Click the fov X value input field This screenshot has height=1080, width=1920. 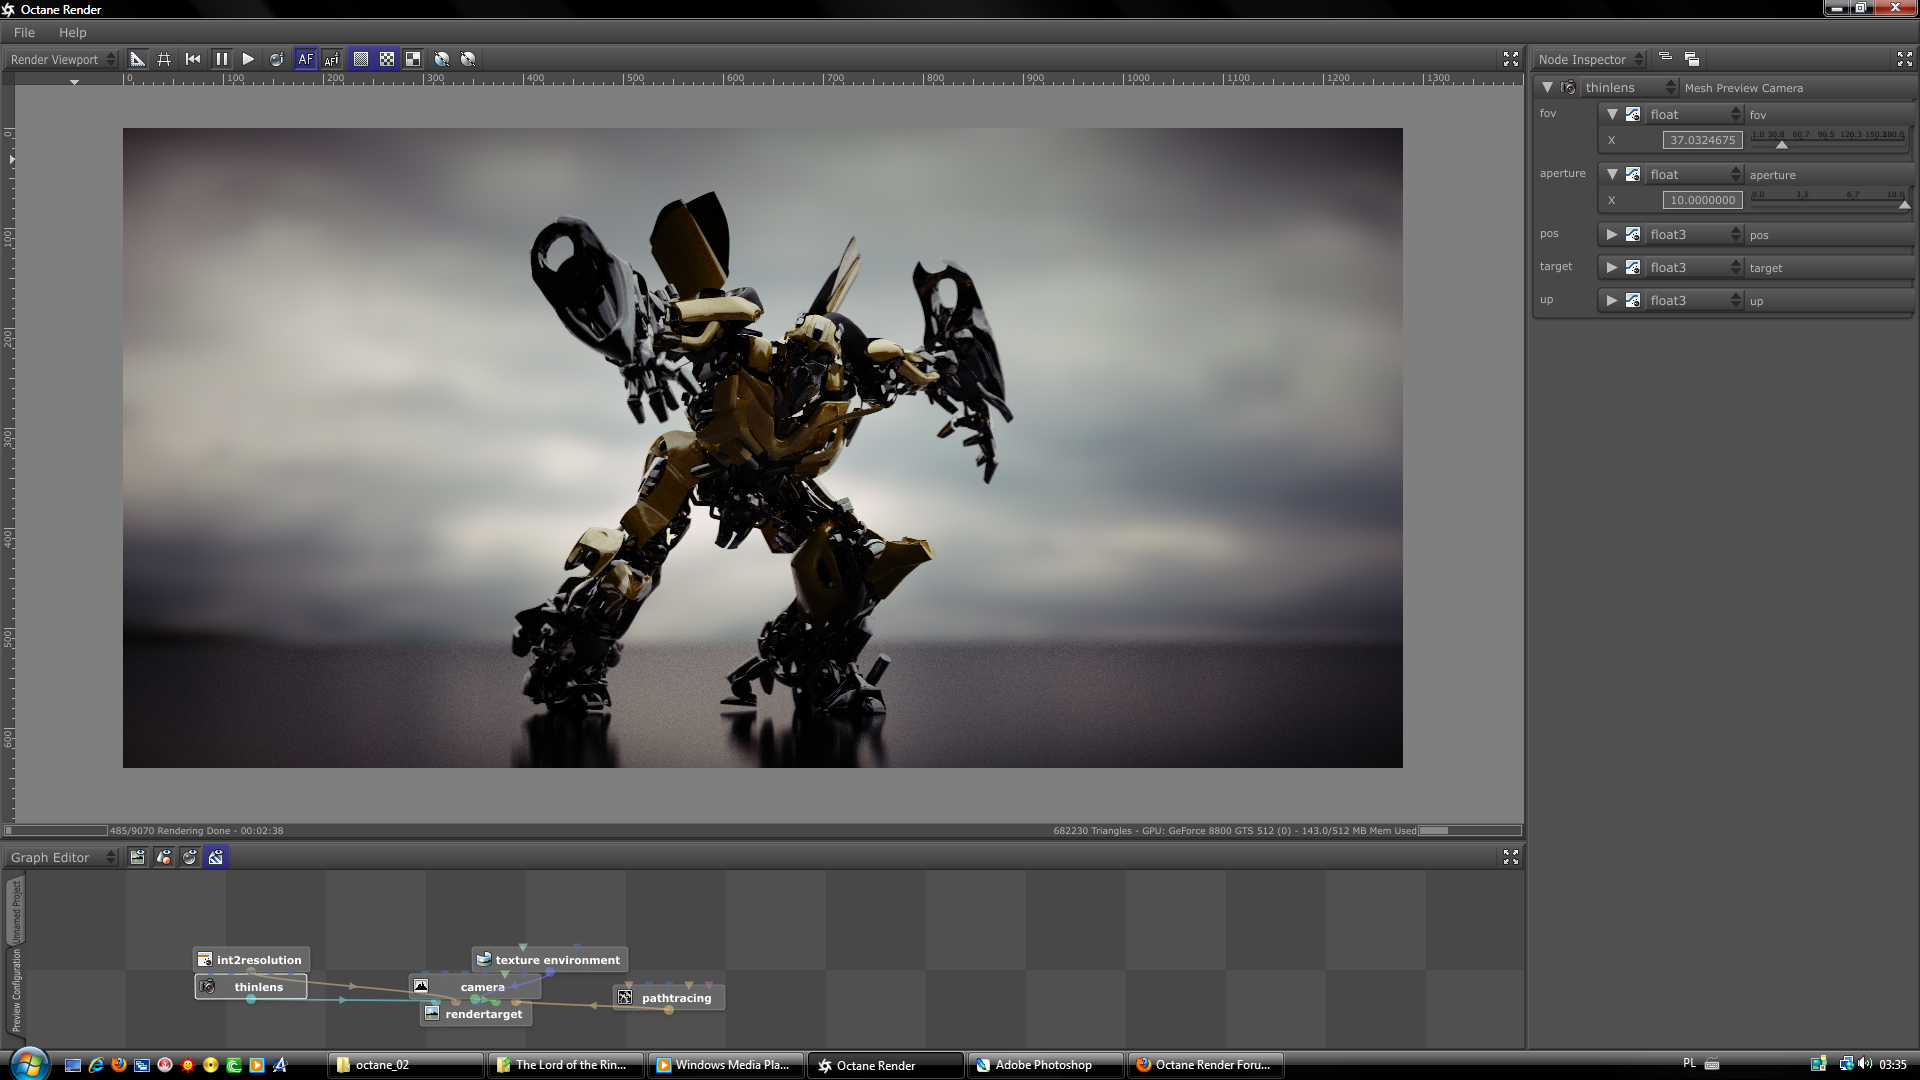[1702, 140]
